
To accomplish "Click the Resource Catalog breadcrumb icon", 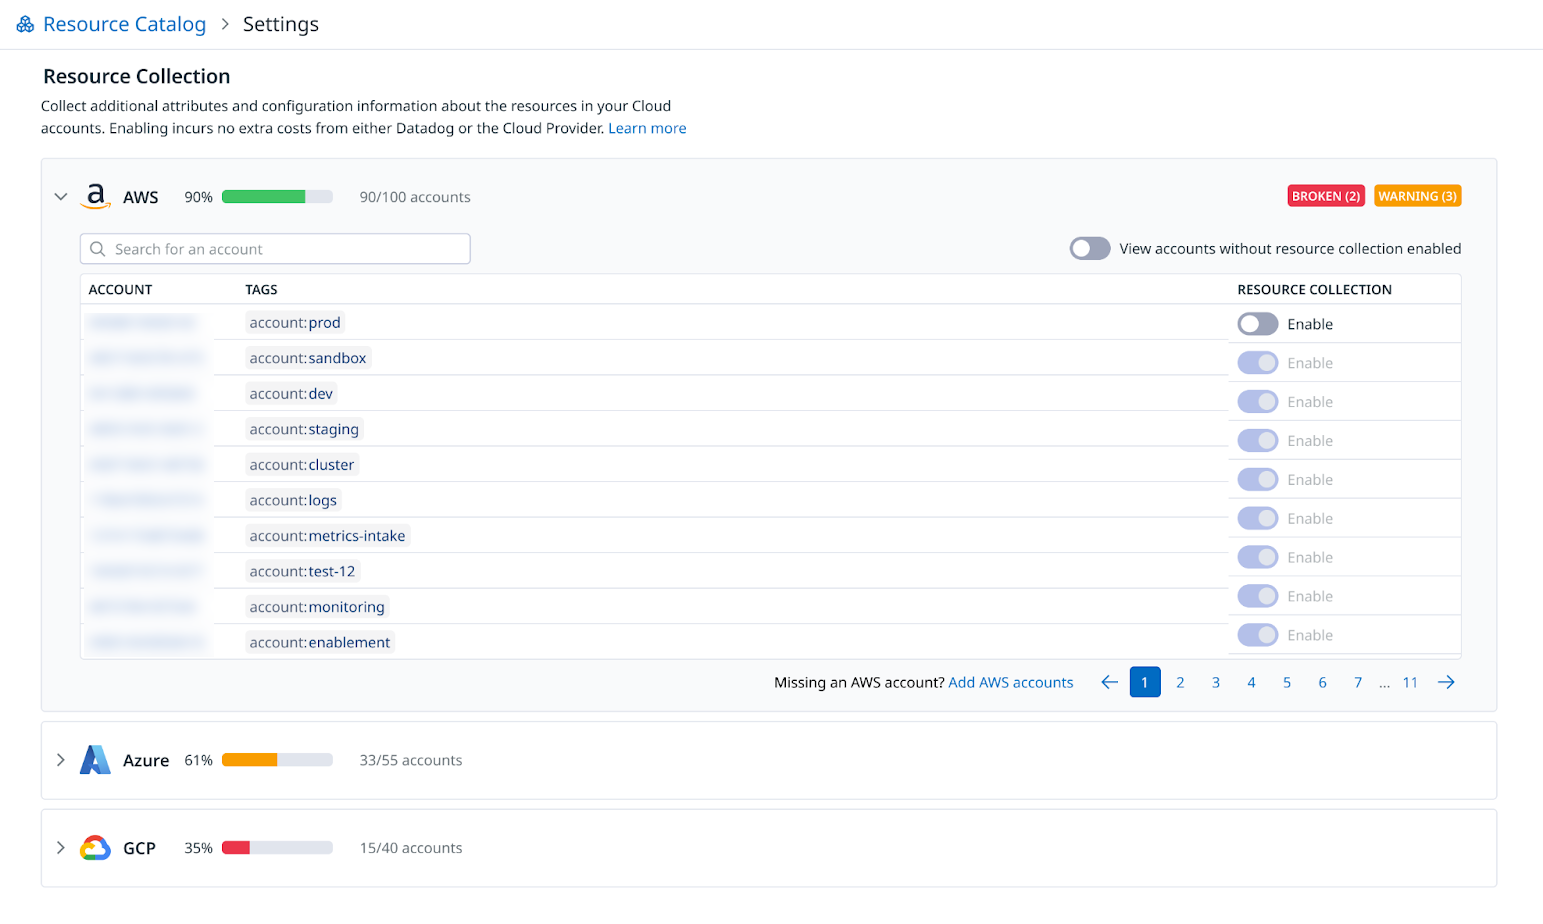I will (25, 25).
